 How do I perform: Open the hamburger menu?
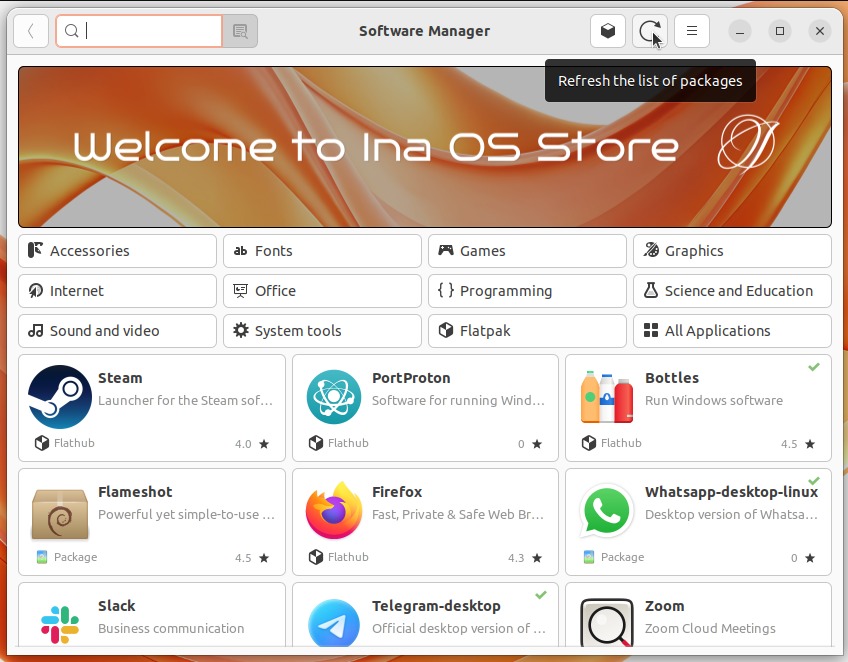(692, 31)
